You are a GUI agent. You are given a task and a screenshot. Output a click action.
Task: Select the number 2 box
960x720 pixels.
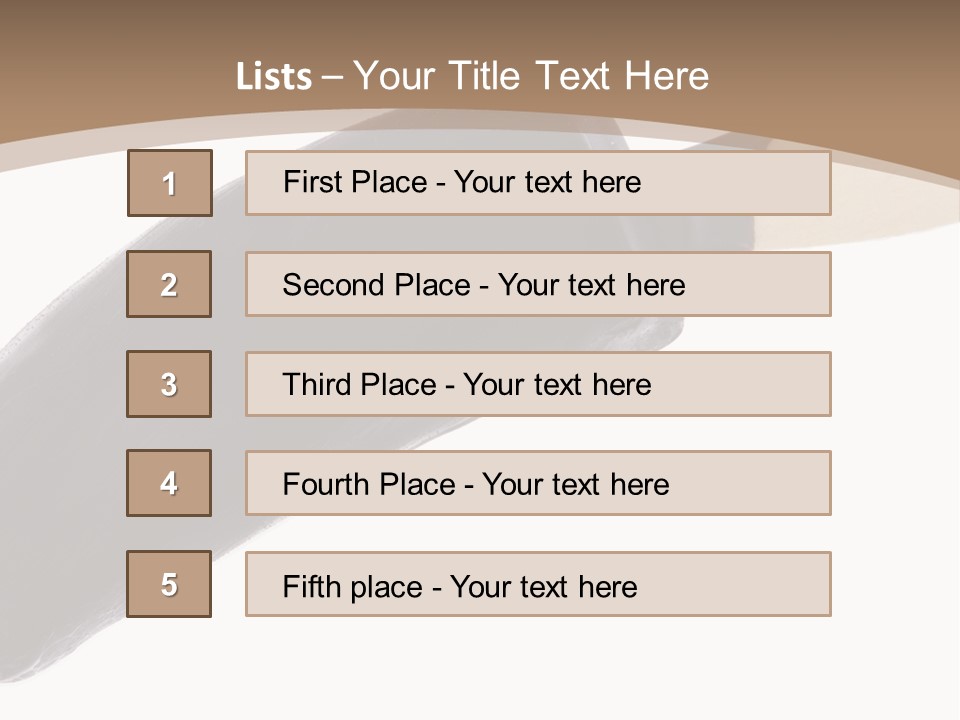[x=169, y=284]
